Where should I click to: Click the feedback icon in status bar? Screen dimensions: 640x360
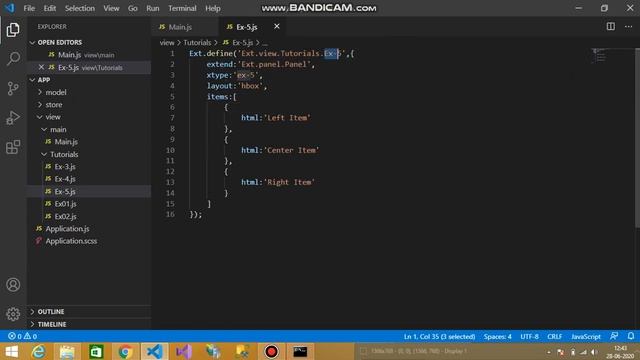pyautogui.click(x=614, y=336)
